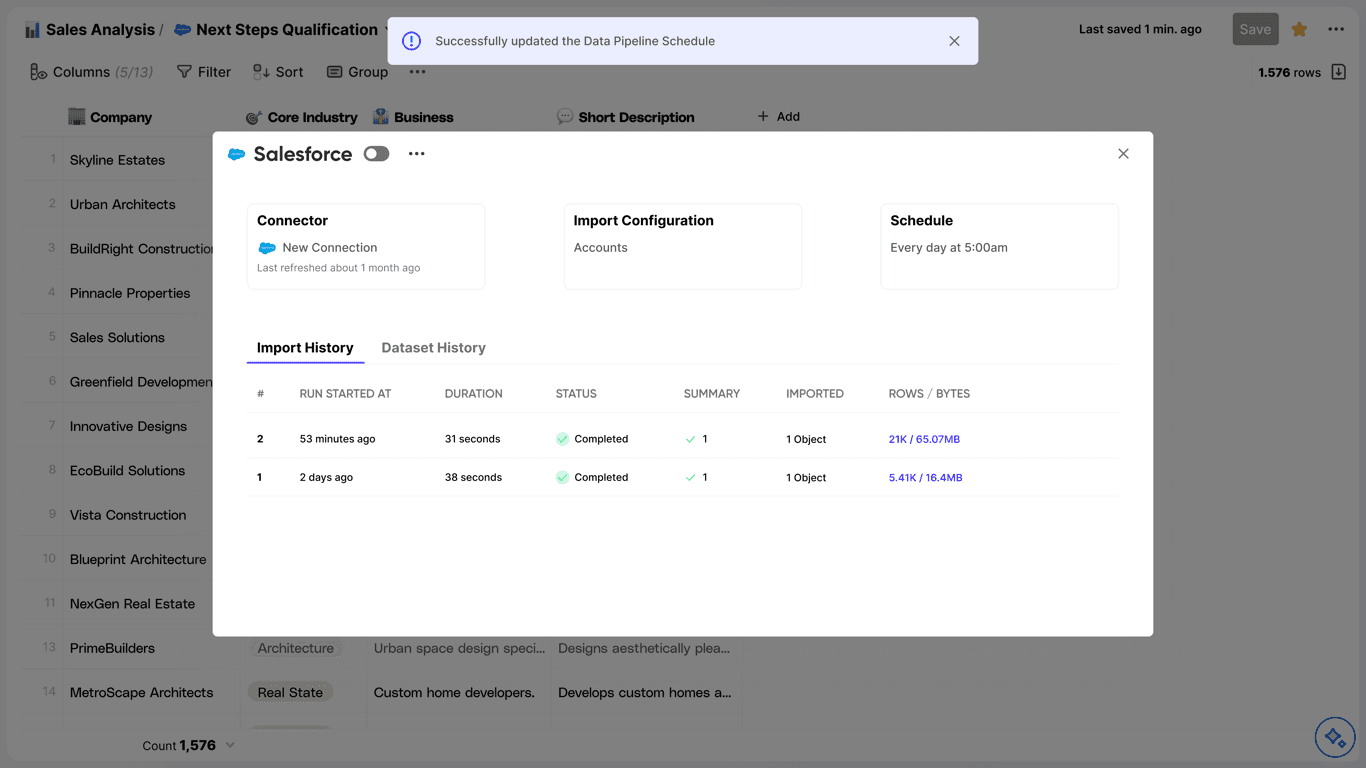Click the Vista Construction row
The width and height of the screenshot is (1366, 768).
[128, 515]
